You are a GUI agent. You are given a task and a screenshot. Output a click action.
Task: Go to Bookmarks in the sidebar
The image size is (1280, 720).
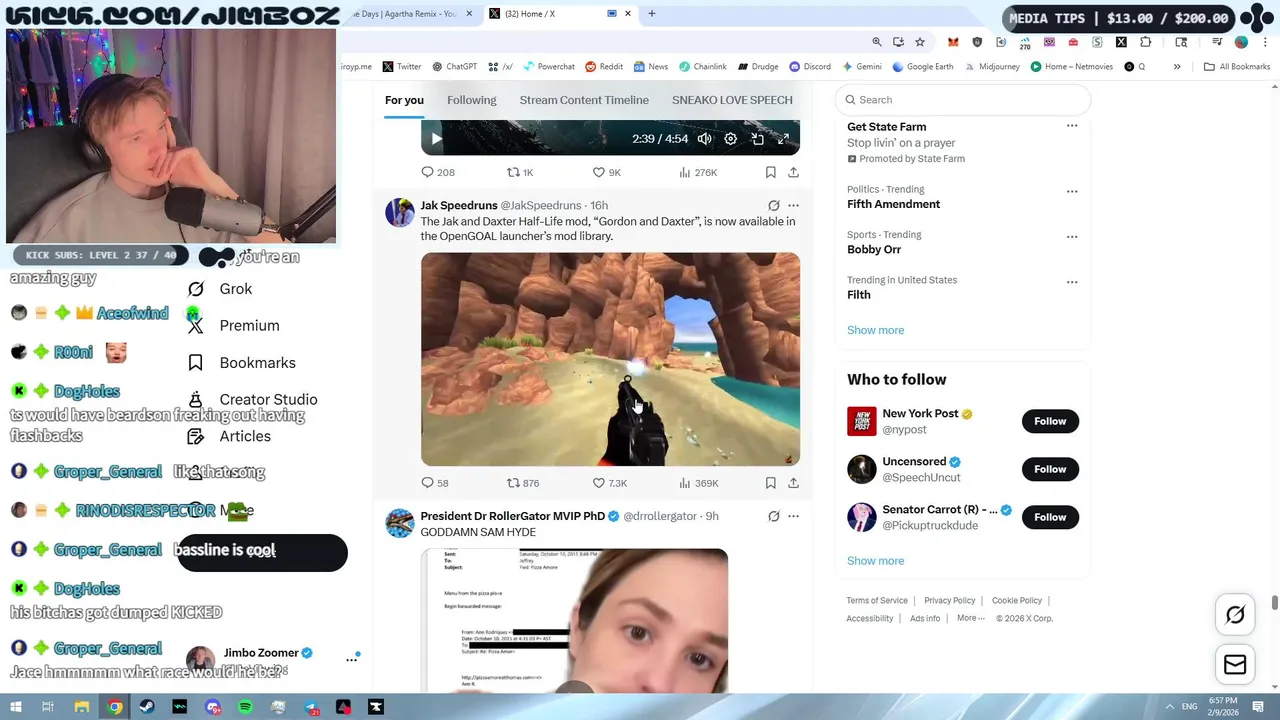[x=242, y=363]
